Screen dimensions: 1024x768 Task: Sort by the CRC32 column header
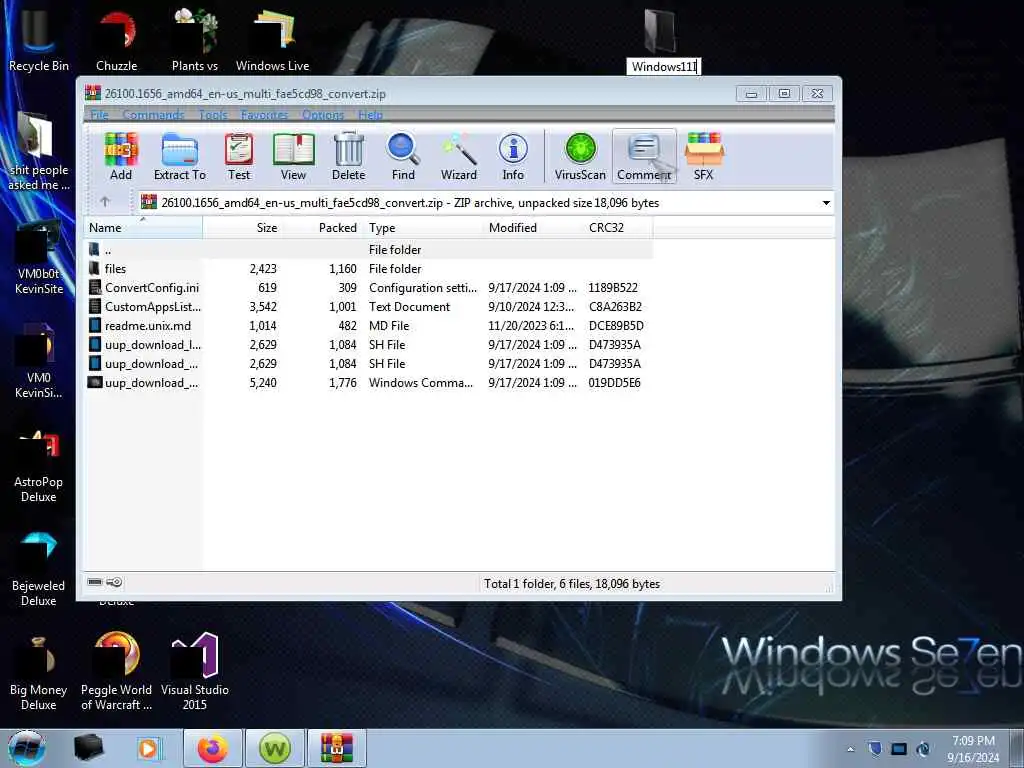618,227
